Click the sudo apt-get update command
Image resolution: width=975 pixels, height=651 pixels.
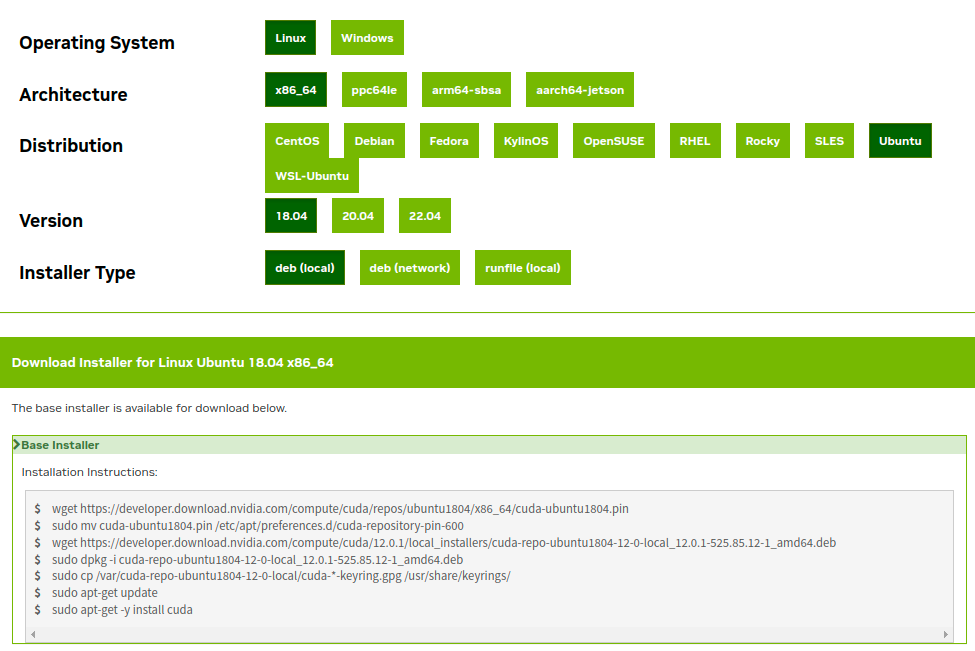(104, 593)
